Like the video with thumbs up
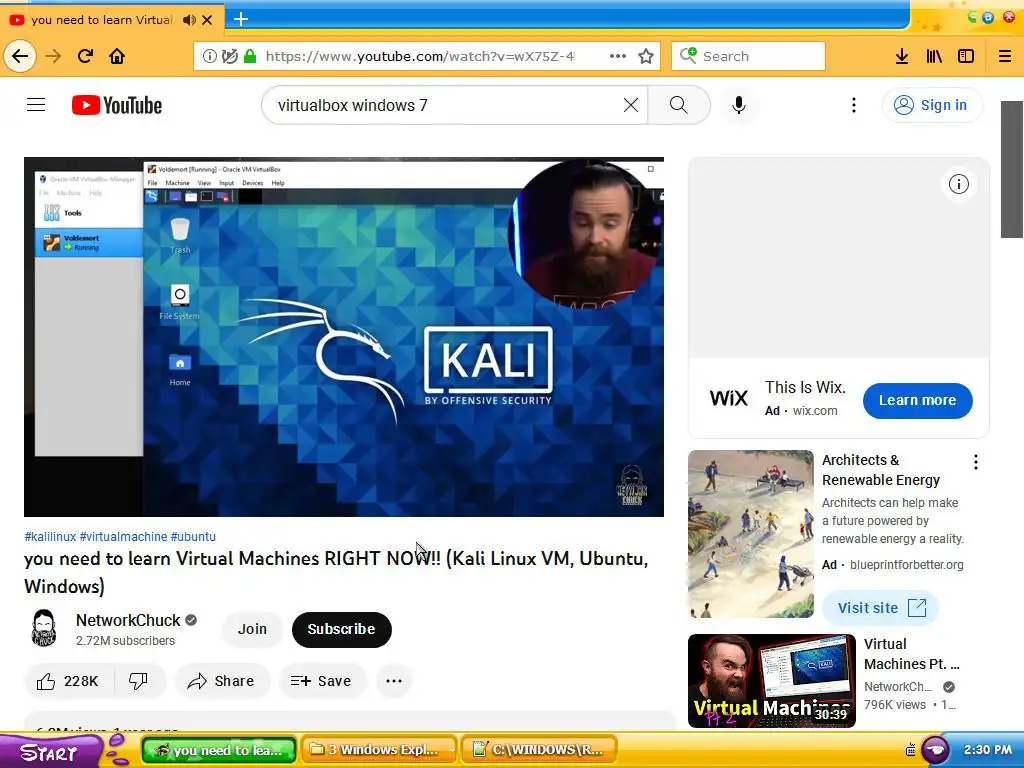 pyautogui.click(x=69, y=681)
